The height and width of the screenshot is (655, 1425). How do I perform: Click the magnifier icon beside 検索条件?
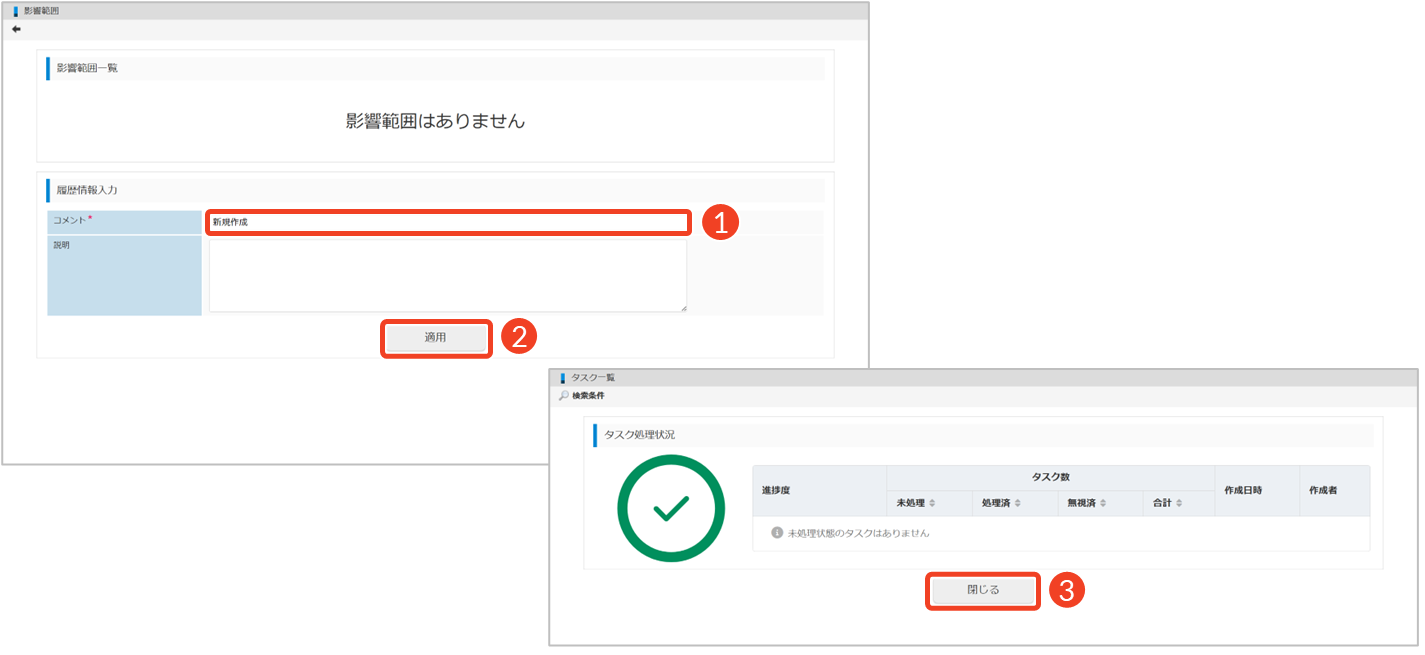[563, 396]
